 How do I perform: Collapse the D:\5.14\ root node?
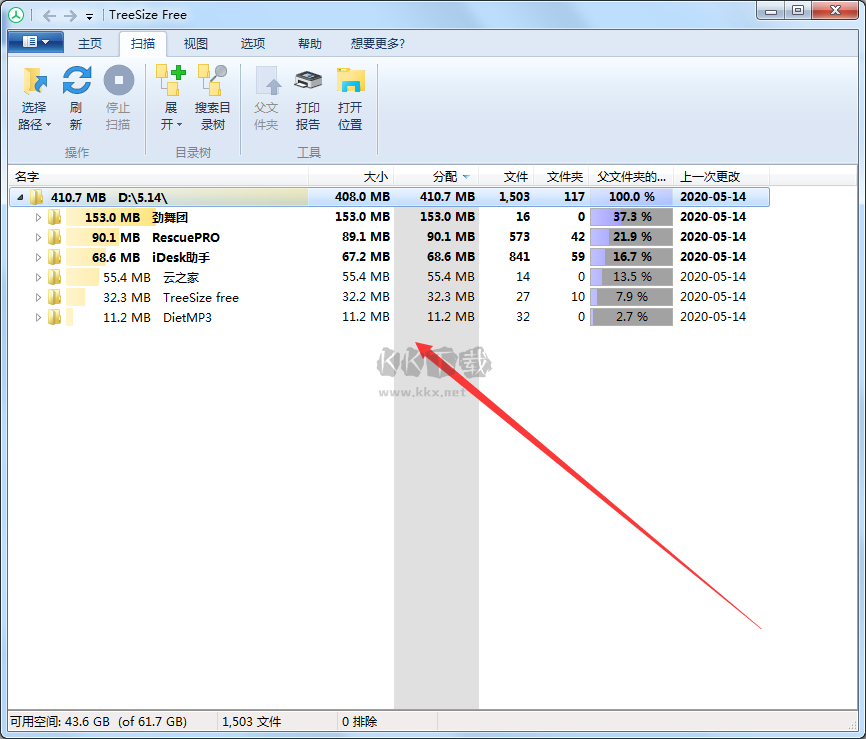pos(20,197)
